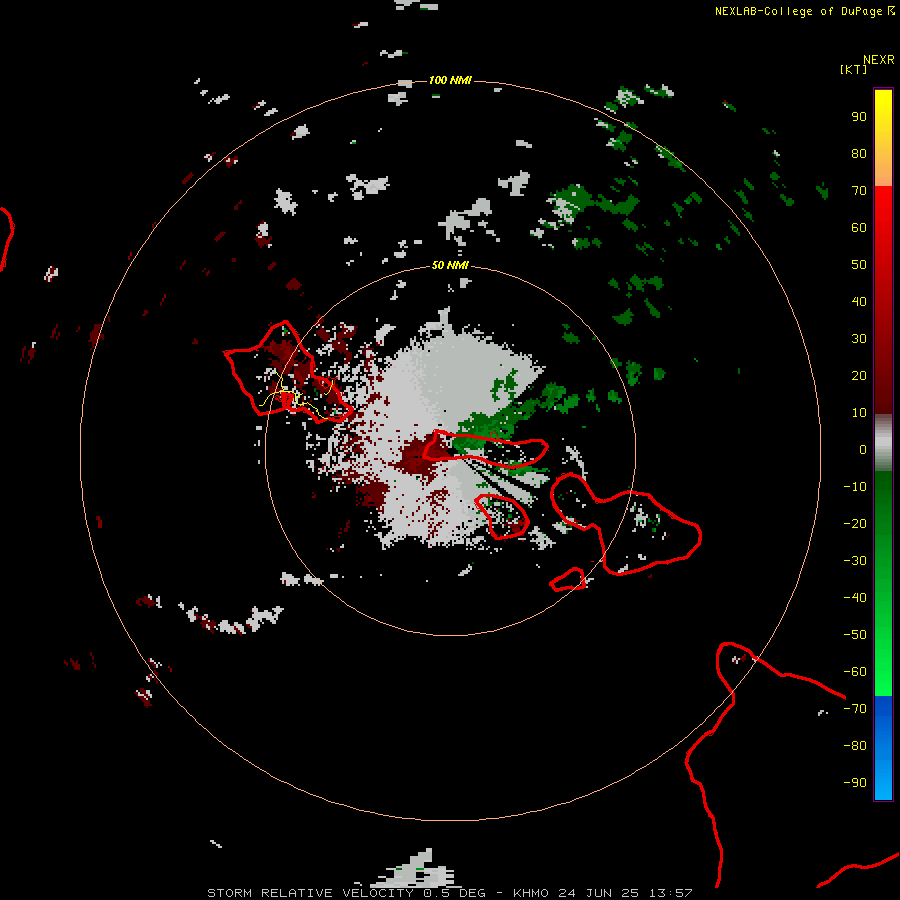The width and height of the screenshot is (900, 900).
Task: Click the KHMO station identifier in caption
Action: pyautogui.click(x=532, y=893)
